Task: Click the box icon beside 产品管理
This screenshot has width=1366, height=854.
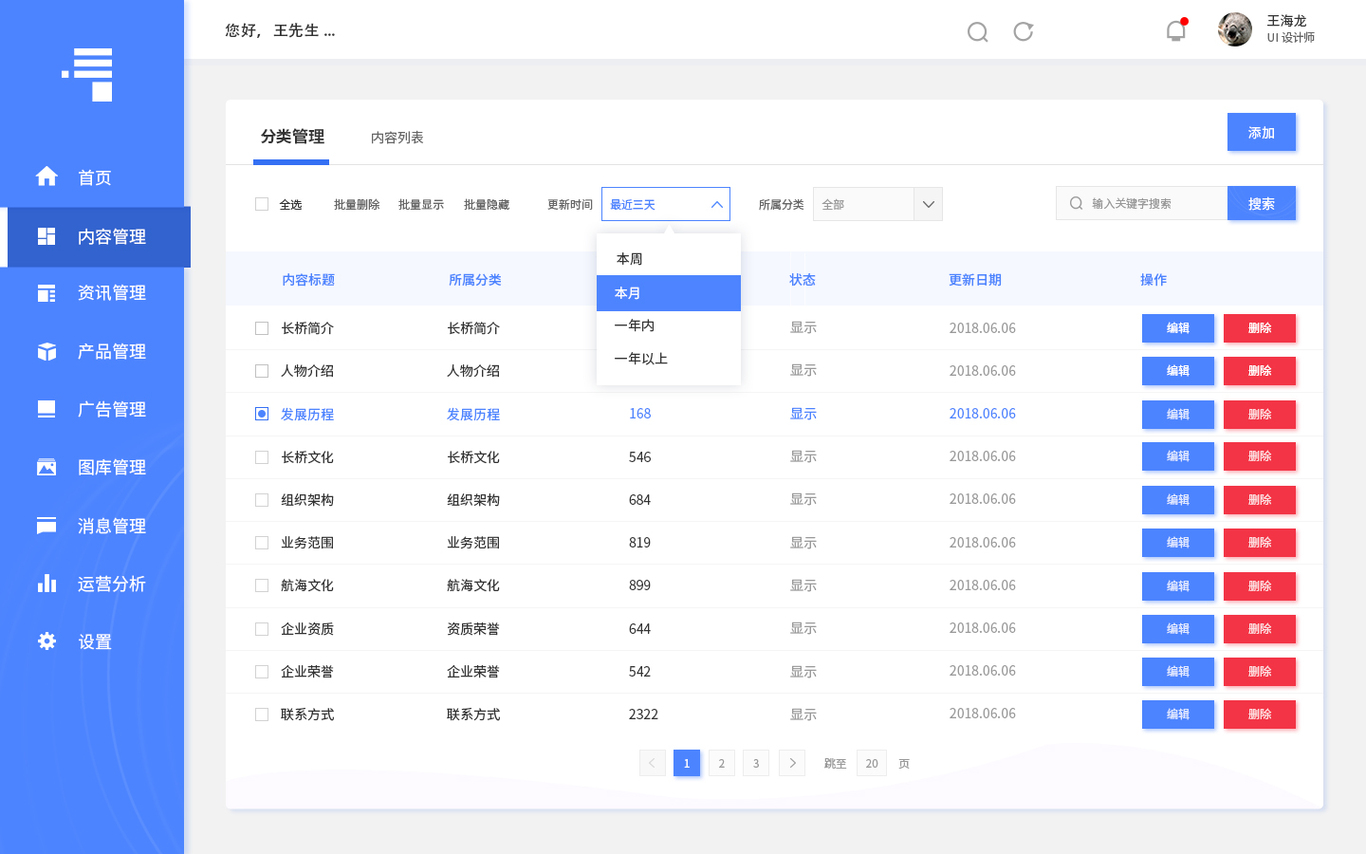Action: tap(47, 351)
